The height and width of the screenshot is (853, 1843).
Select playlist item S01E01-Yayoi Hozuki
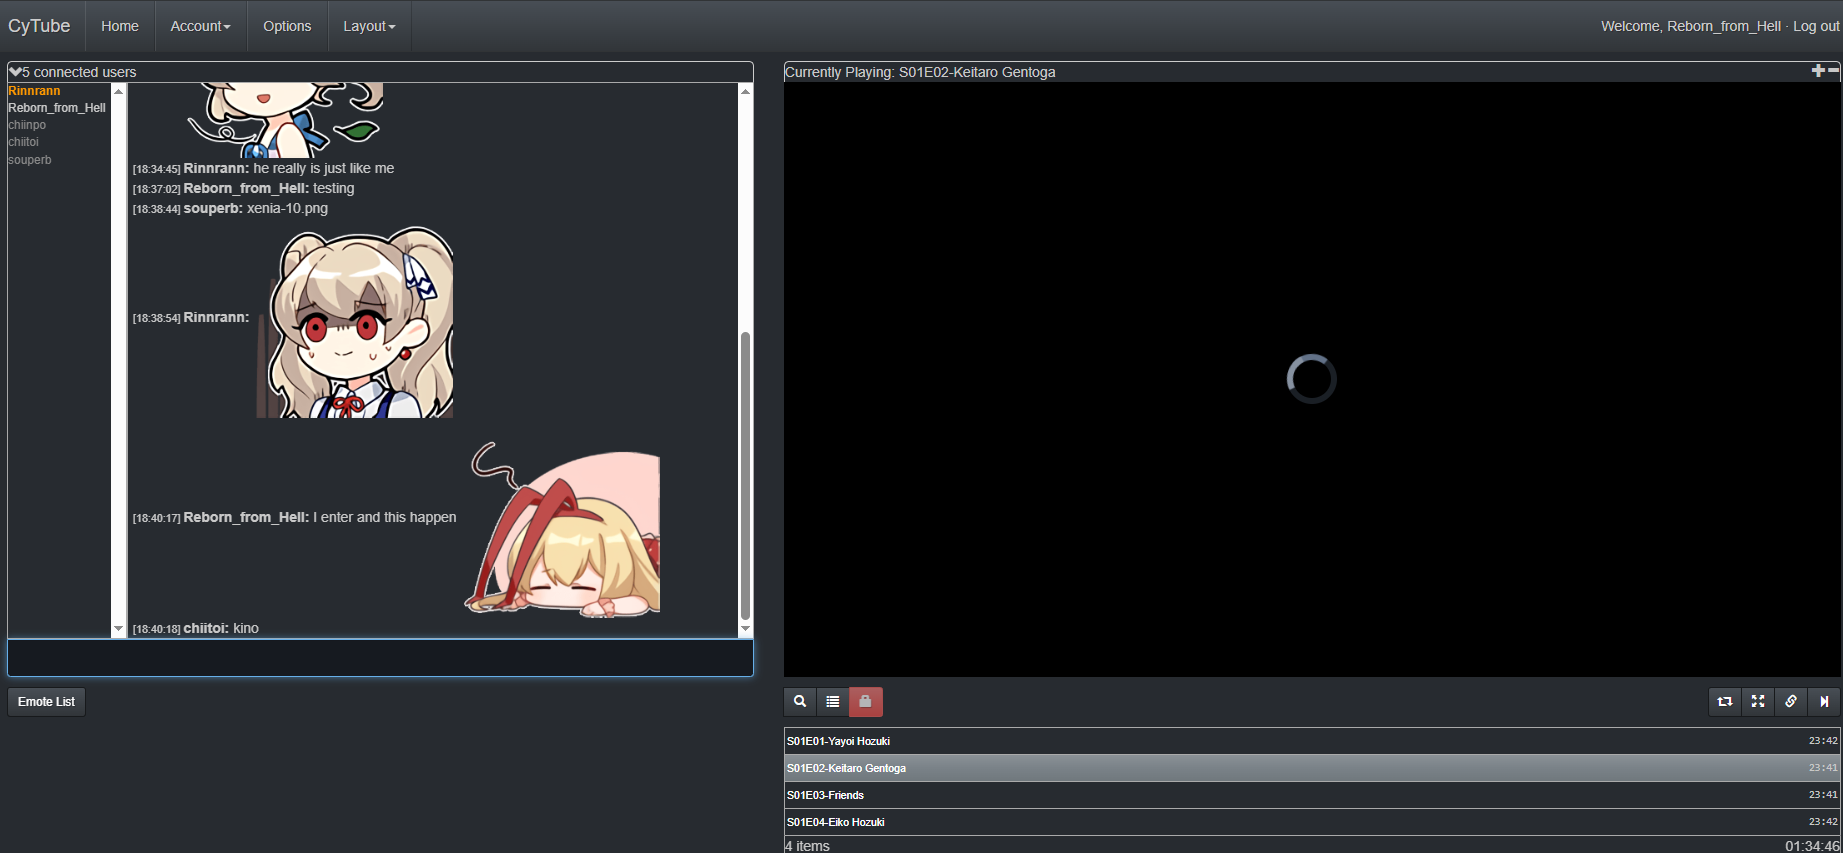(1312, 741)
